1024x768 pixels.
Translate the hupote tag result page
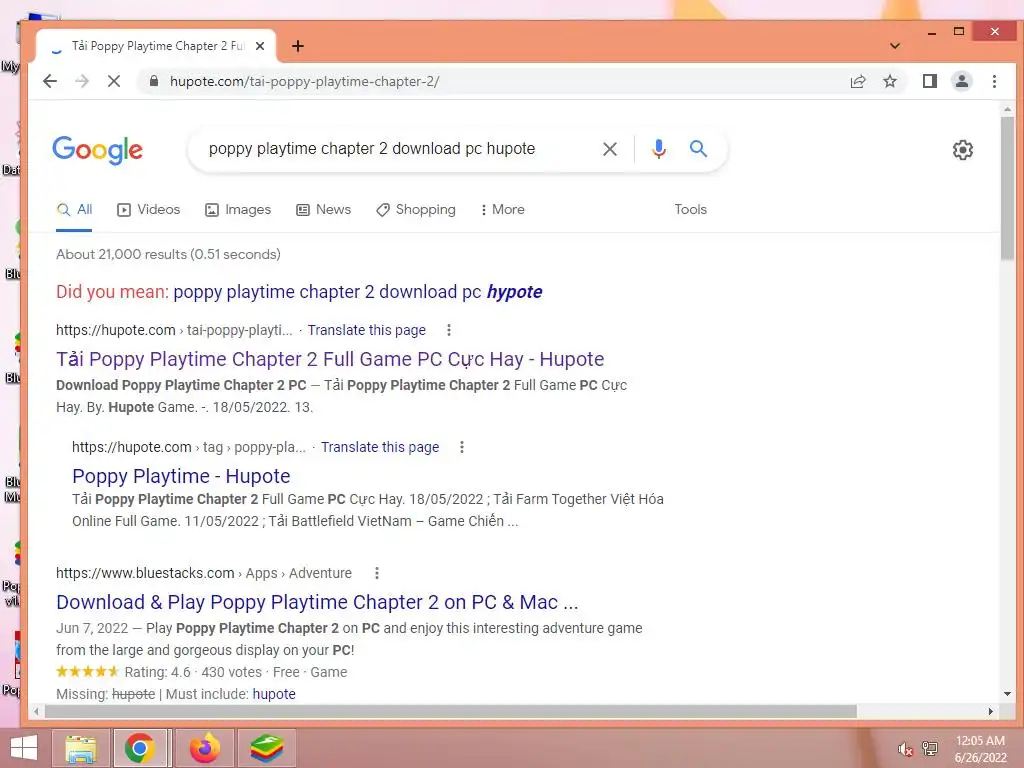pyautogui.click(x=379, y=447)
